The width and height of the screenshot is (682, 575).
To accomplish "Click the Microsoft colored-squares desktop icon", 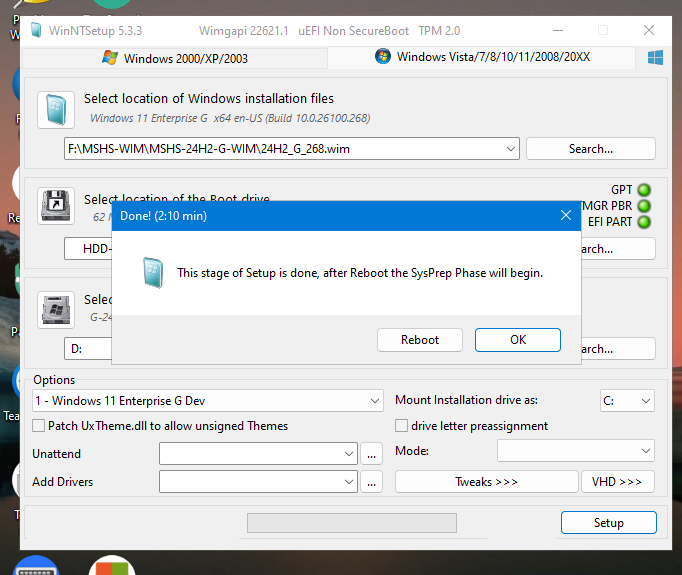I will [112, 565].
